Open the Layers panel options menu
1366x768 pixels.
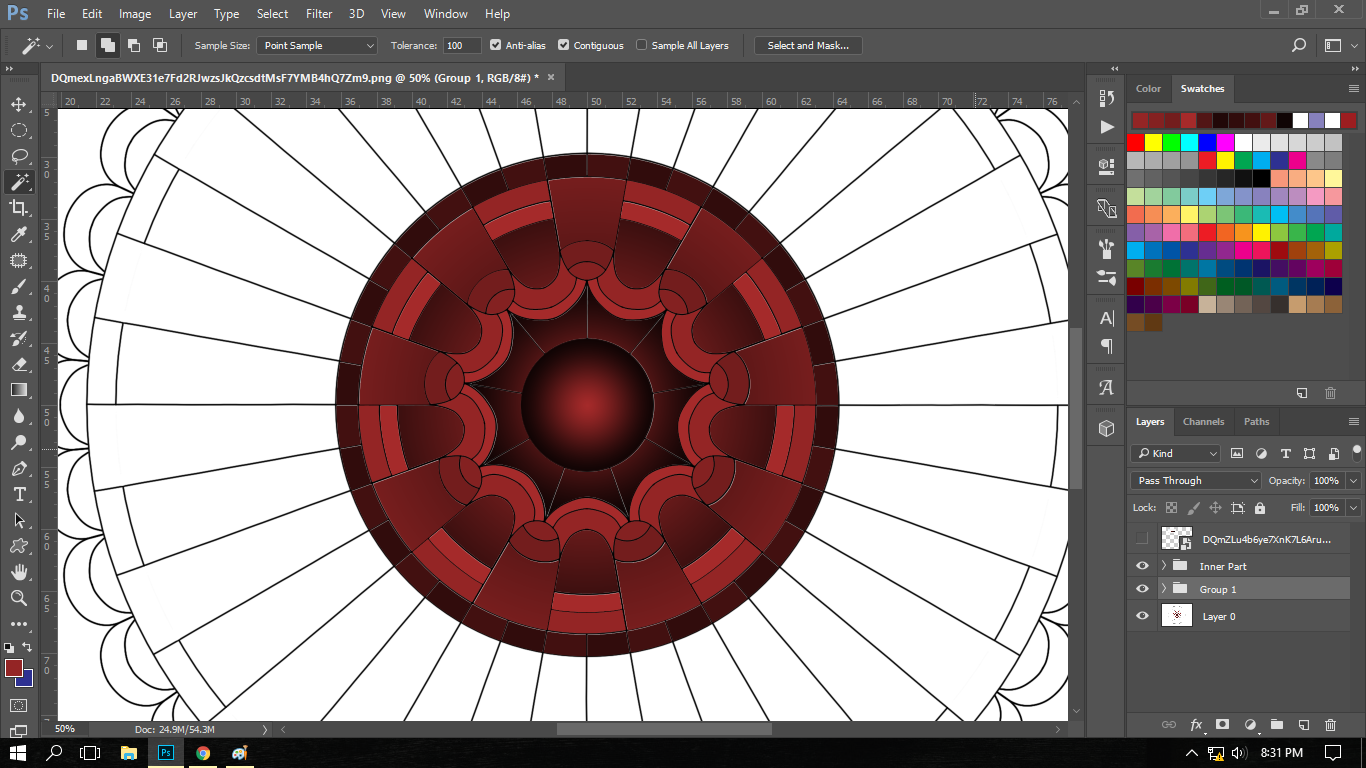click(1353, 422)
